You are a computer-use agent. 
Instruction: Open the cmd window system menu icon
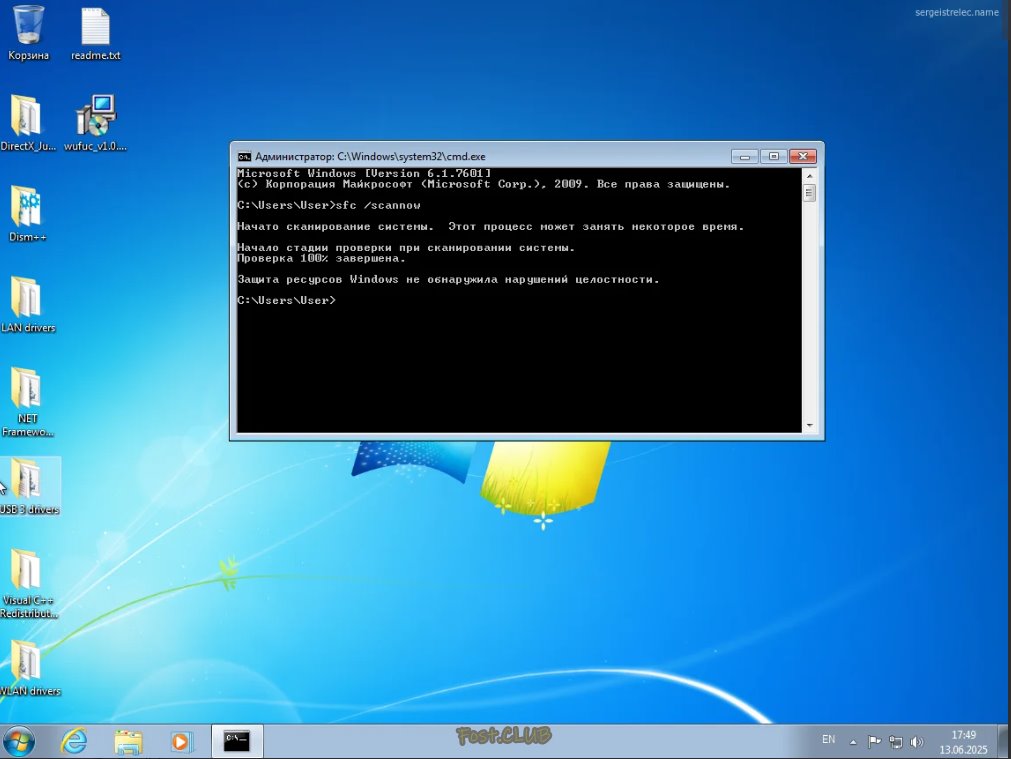(244, 157)
